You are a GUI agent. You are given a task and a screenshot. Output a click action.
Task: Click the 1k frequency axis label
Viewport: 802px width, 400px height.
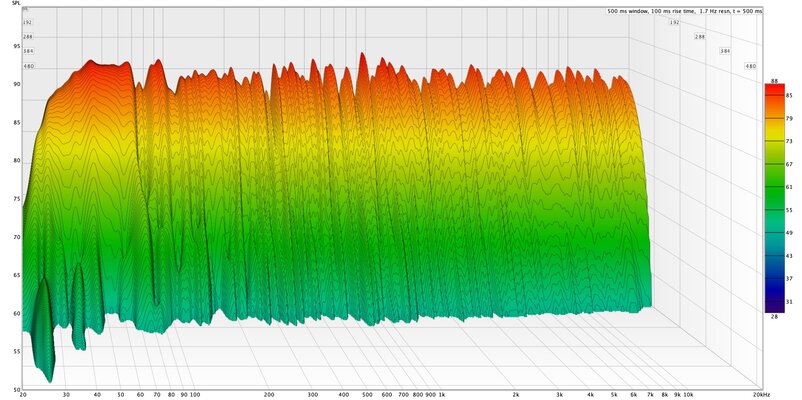[x=442, y=395]
